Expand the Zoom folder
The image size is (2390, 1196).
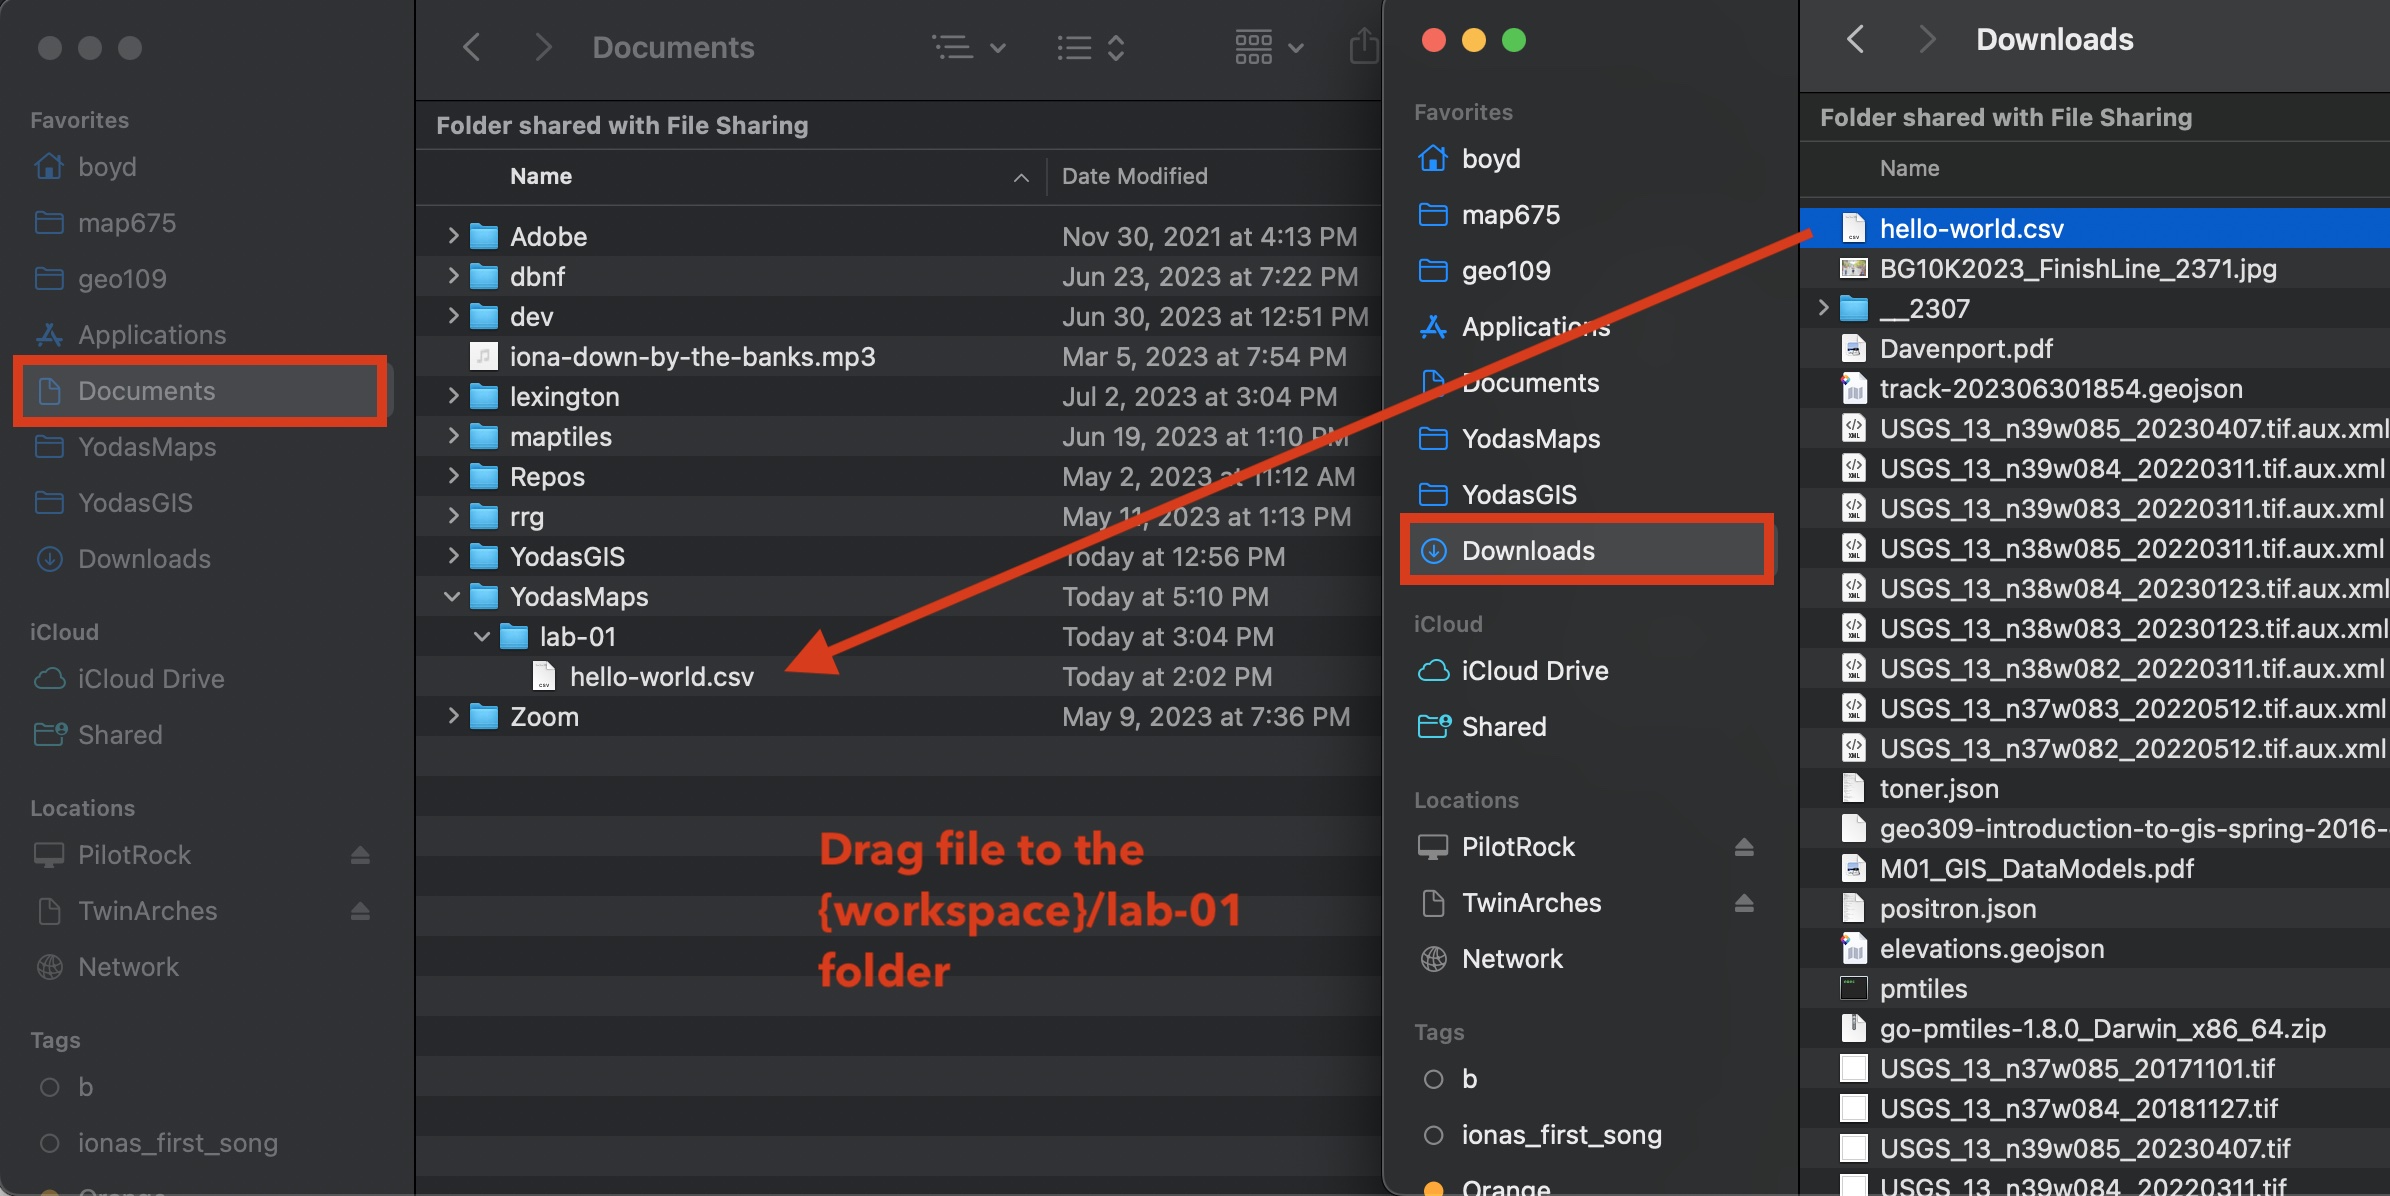pos(453,716)
